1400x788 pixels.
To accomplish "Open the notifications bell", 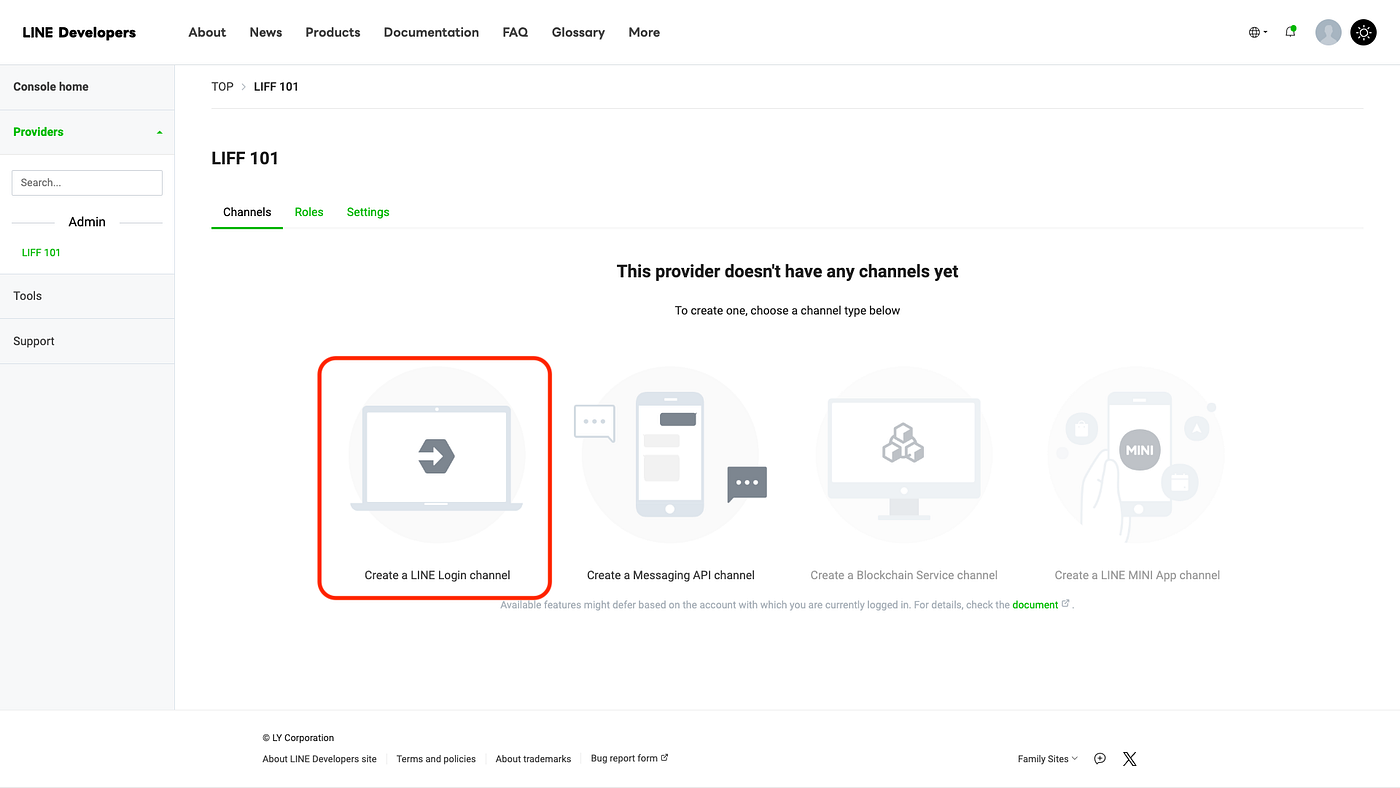I will (x=1291, y=32).
